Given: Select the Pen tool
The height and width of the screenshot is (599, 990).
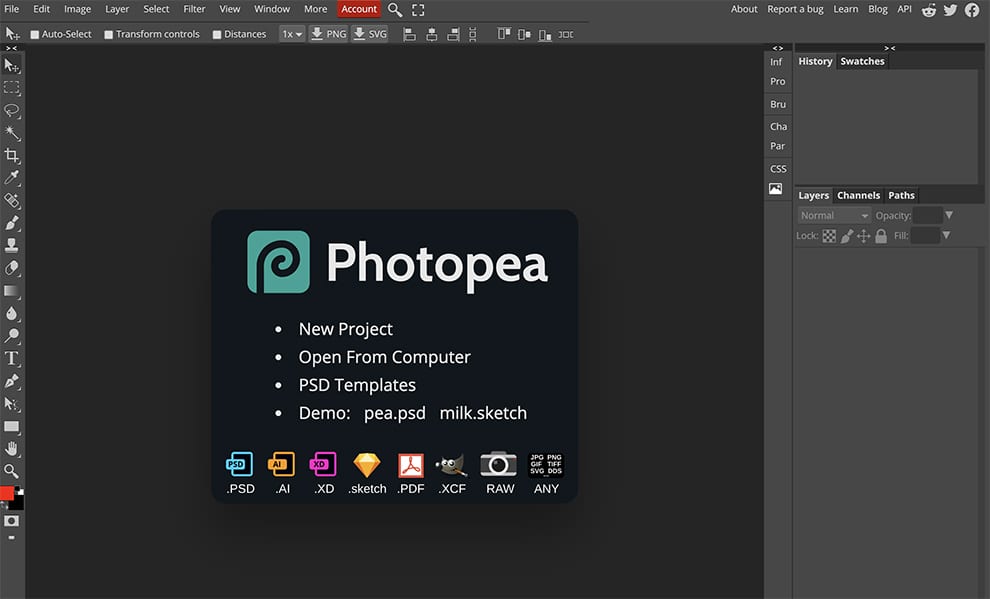Looking at the screenshot, I should [x=11, y=381].
